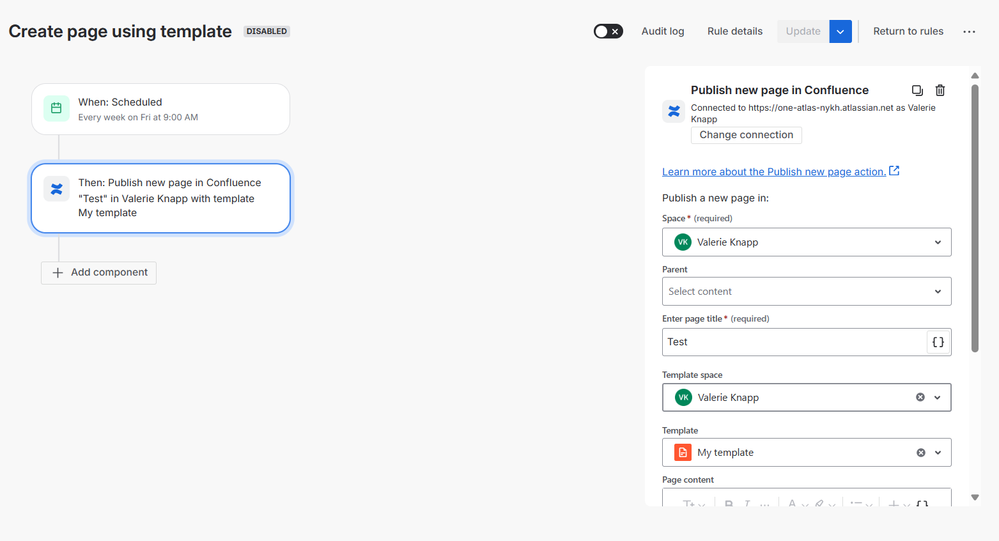Click the DISABLED status badge
The width and height of the screenshot is (999, 541).
click(x=266, y=31)
